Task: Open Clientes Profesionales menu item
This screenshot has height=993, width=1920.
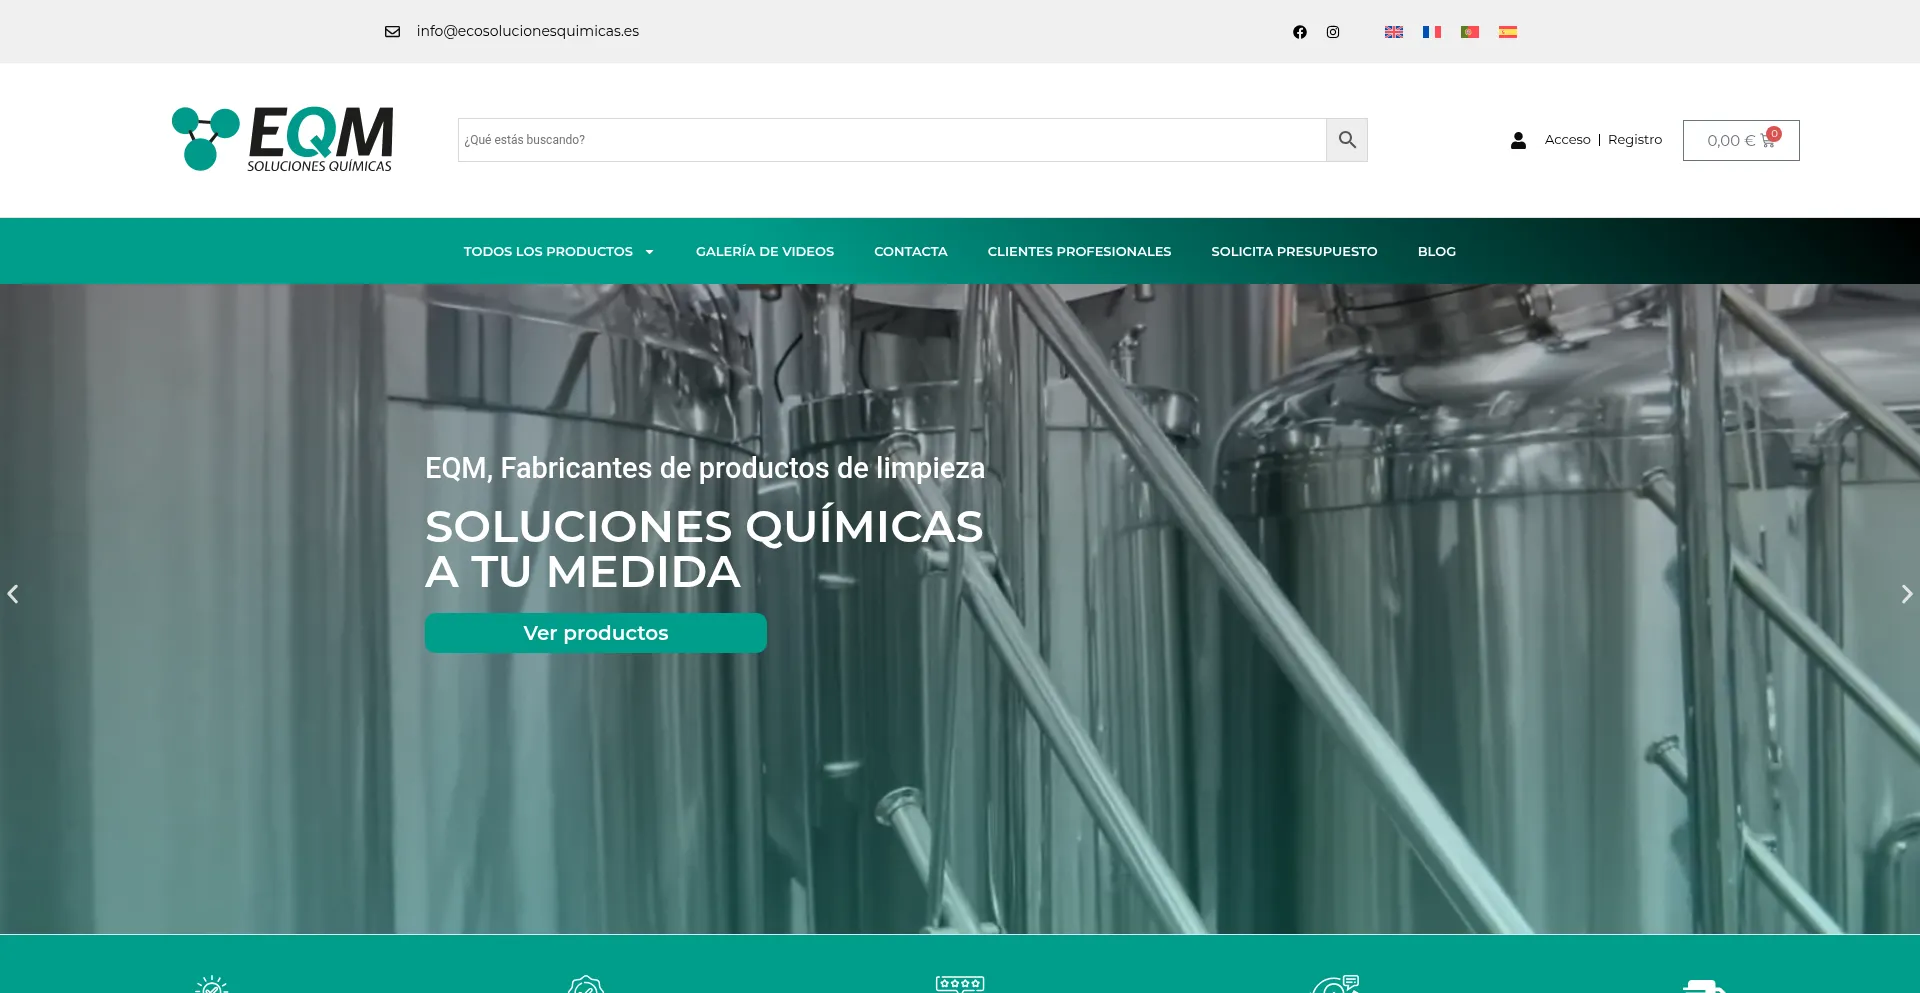Action: point(1079,251)
